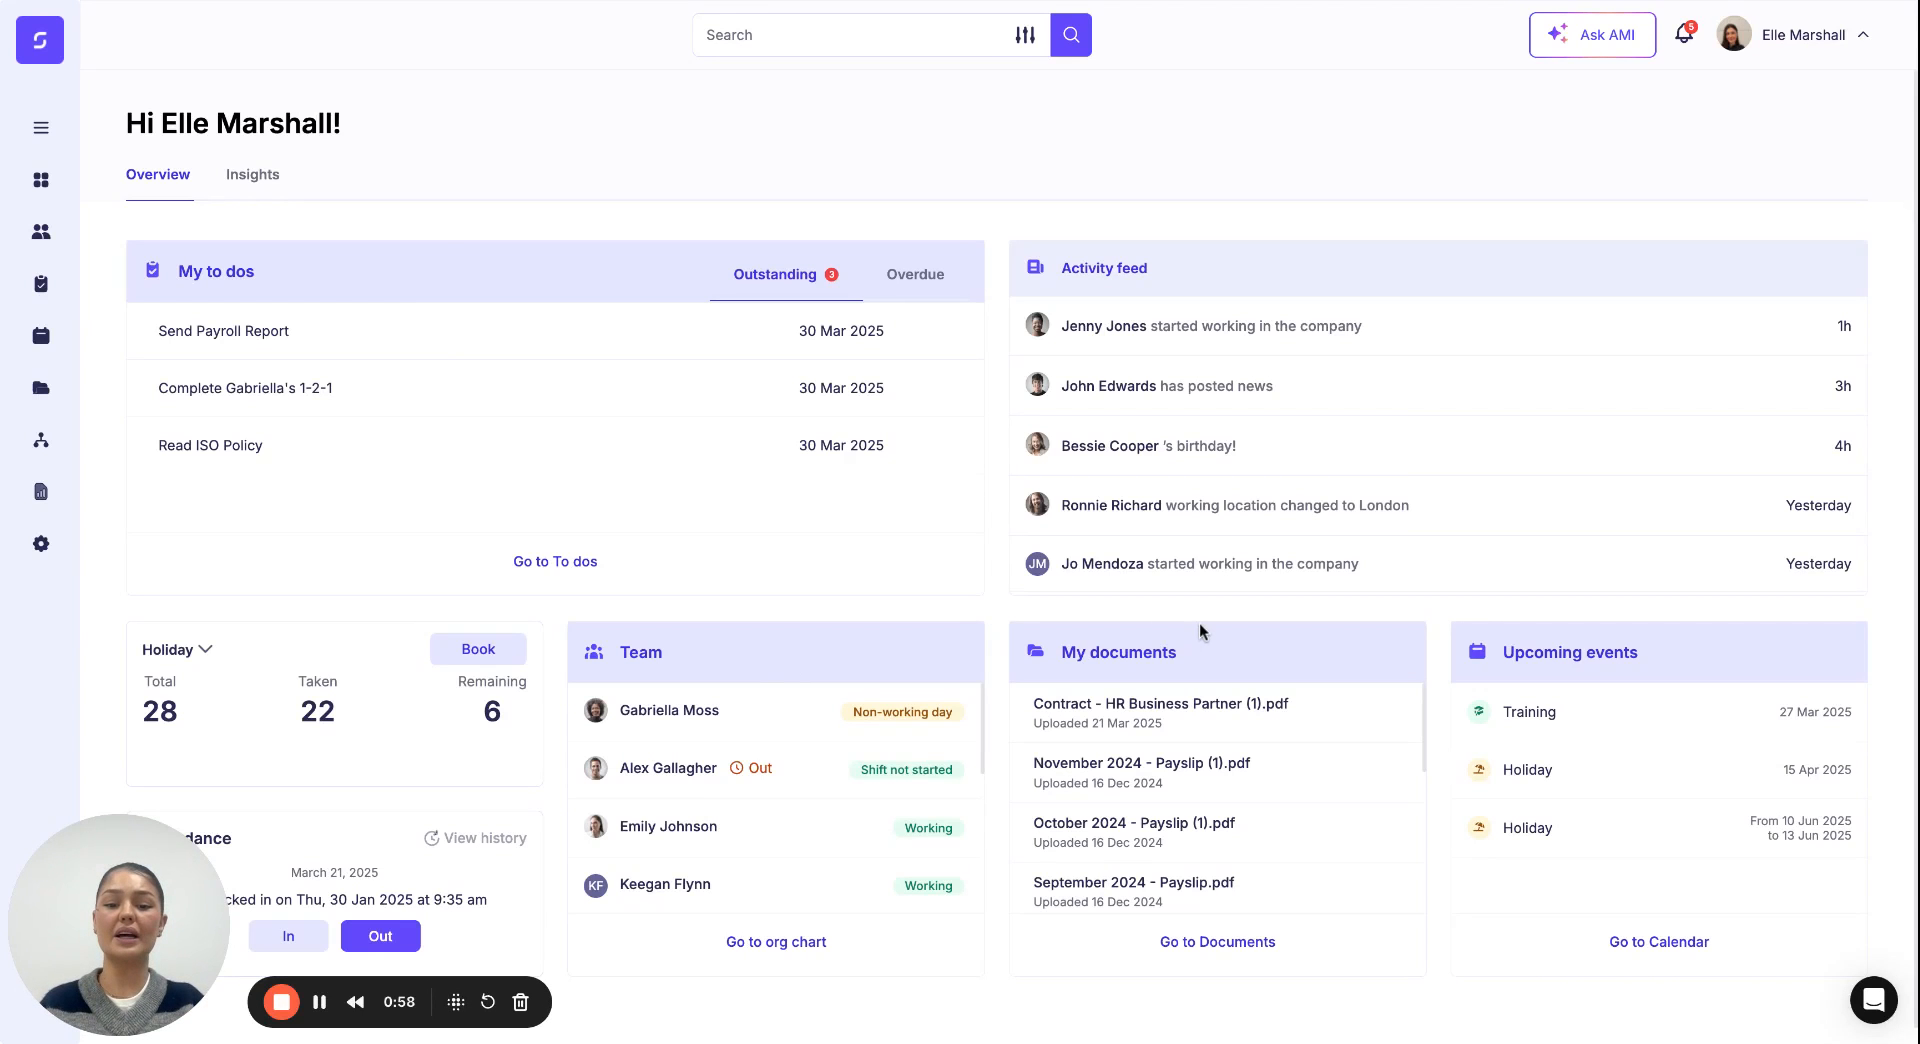
Task: Open the Reports chart icon in sidebar
Action: pos(40,491)
